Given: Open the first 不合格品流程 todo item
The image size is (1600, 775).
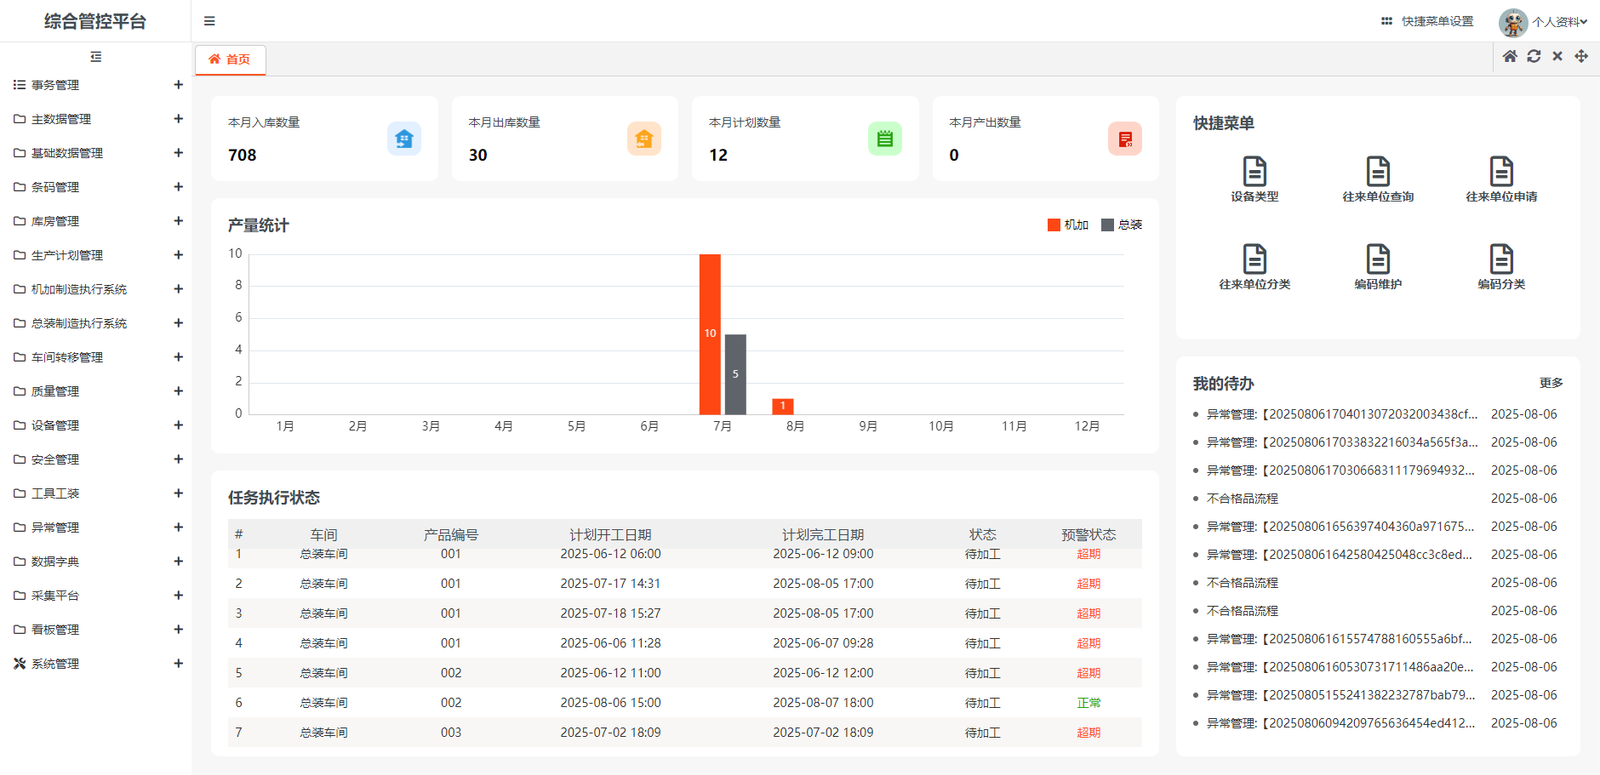Looking at the screenshot, I should coord(1242,498).
